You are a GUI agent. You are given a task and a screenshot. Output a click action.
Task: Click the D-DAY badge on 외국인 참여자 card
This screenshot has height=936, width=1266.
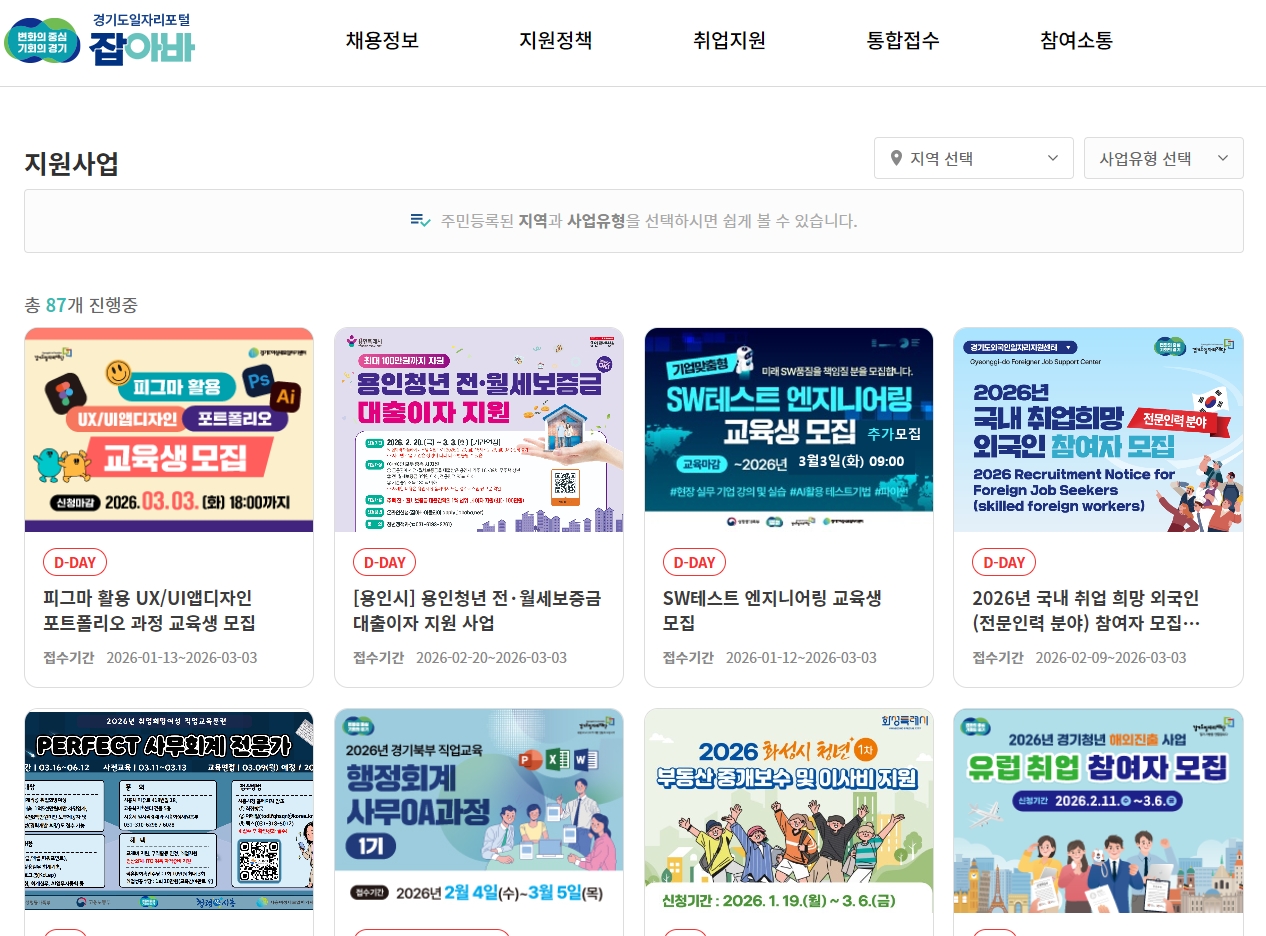pyautogui.click(x=1004, y=562)
